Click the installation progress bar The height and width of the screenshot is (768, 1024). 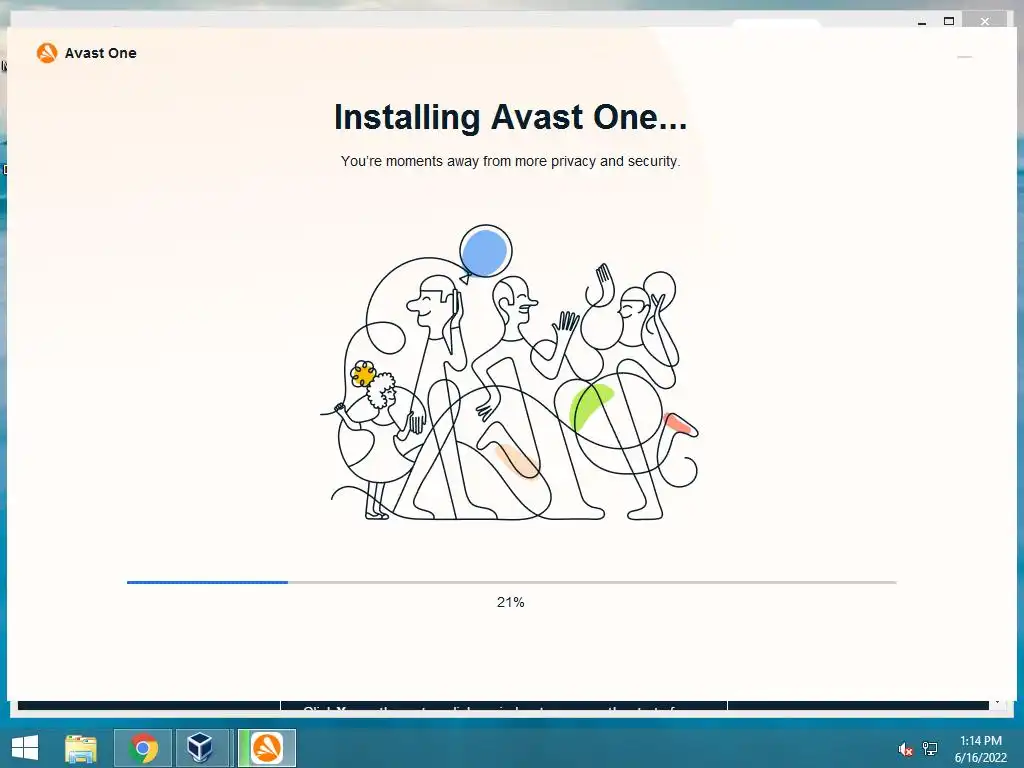click(511, 582)
